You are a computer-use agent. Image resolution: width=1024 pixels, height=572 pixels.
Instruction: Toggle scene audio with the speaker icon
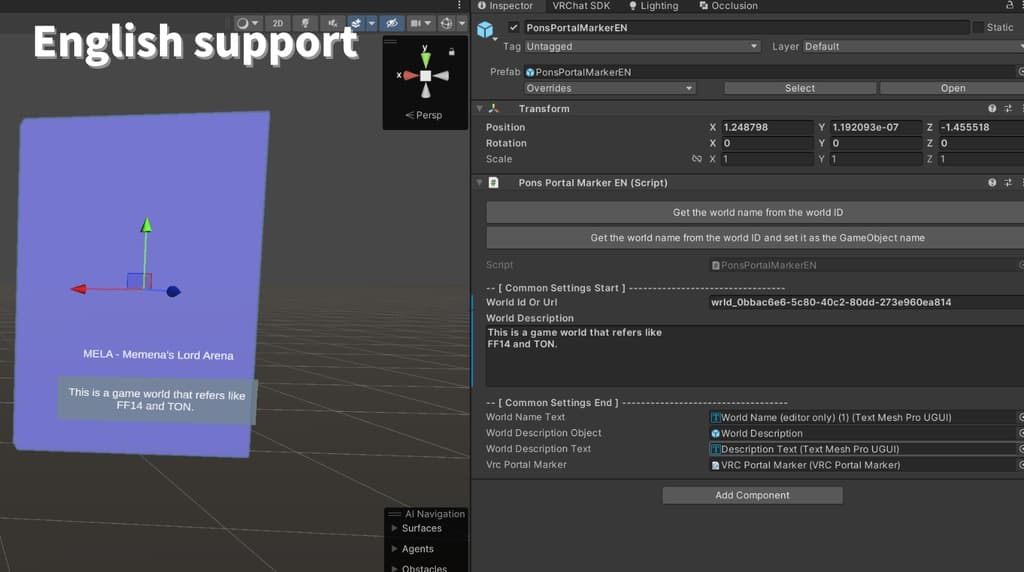[332, 23]
